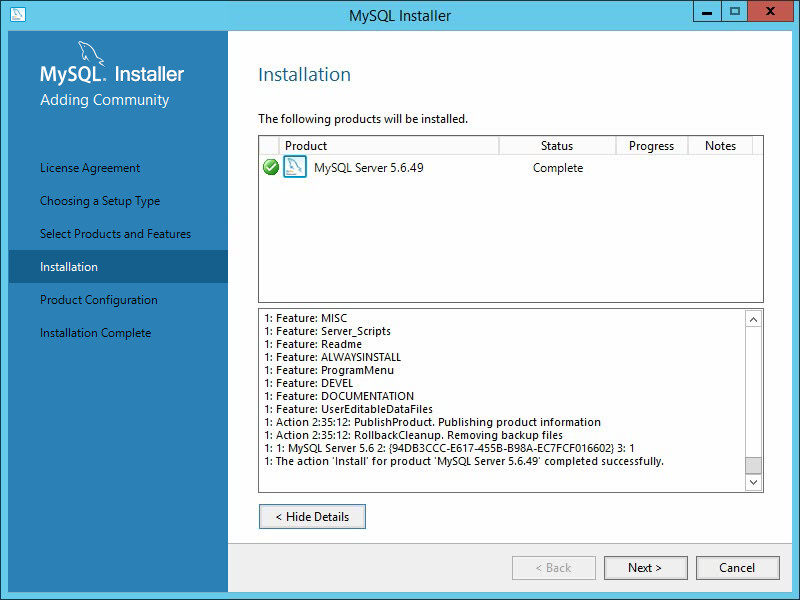Click the Notes column header
Viewport: 800px width, 600px height.
[x=720, y=146]
